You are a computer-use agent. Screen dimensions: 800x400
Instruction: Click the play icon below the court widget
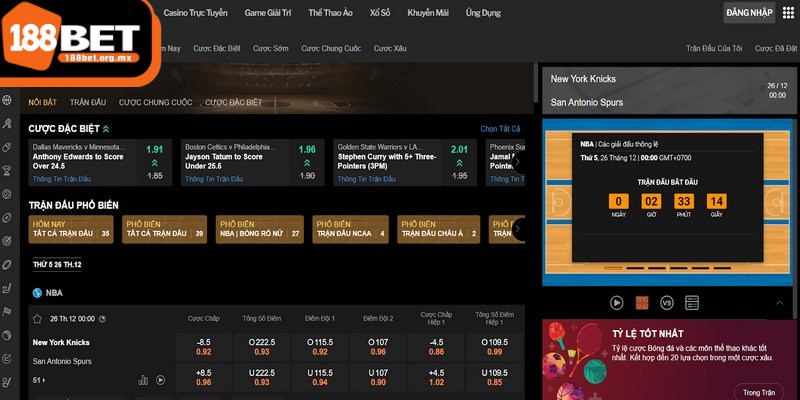[x=617, y=302]
